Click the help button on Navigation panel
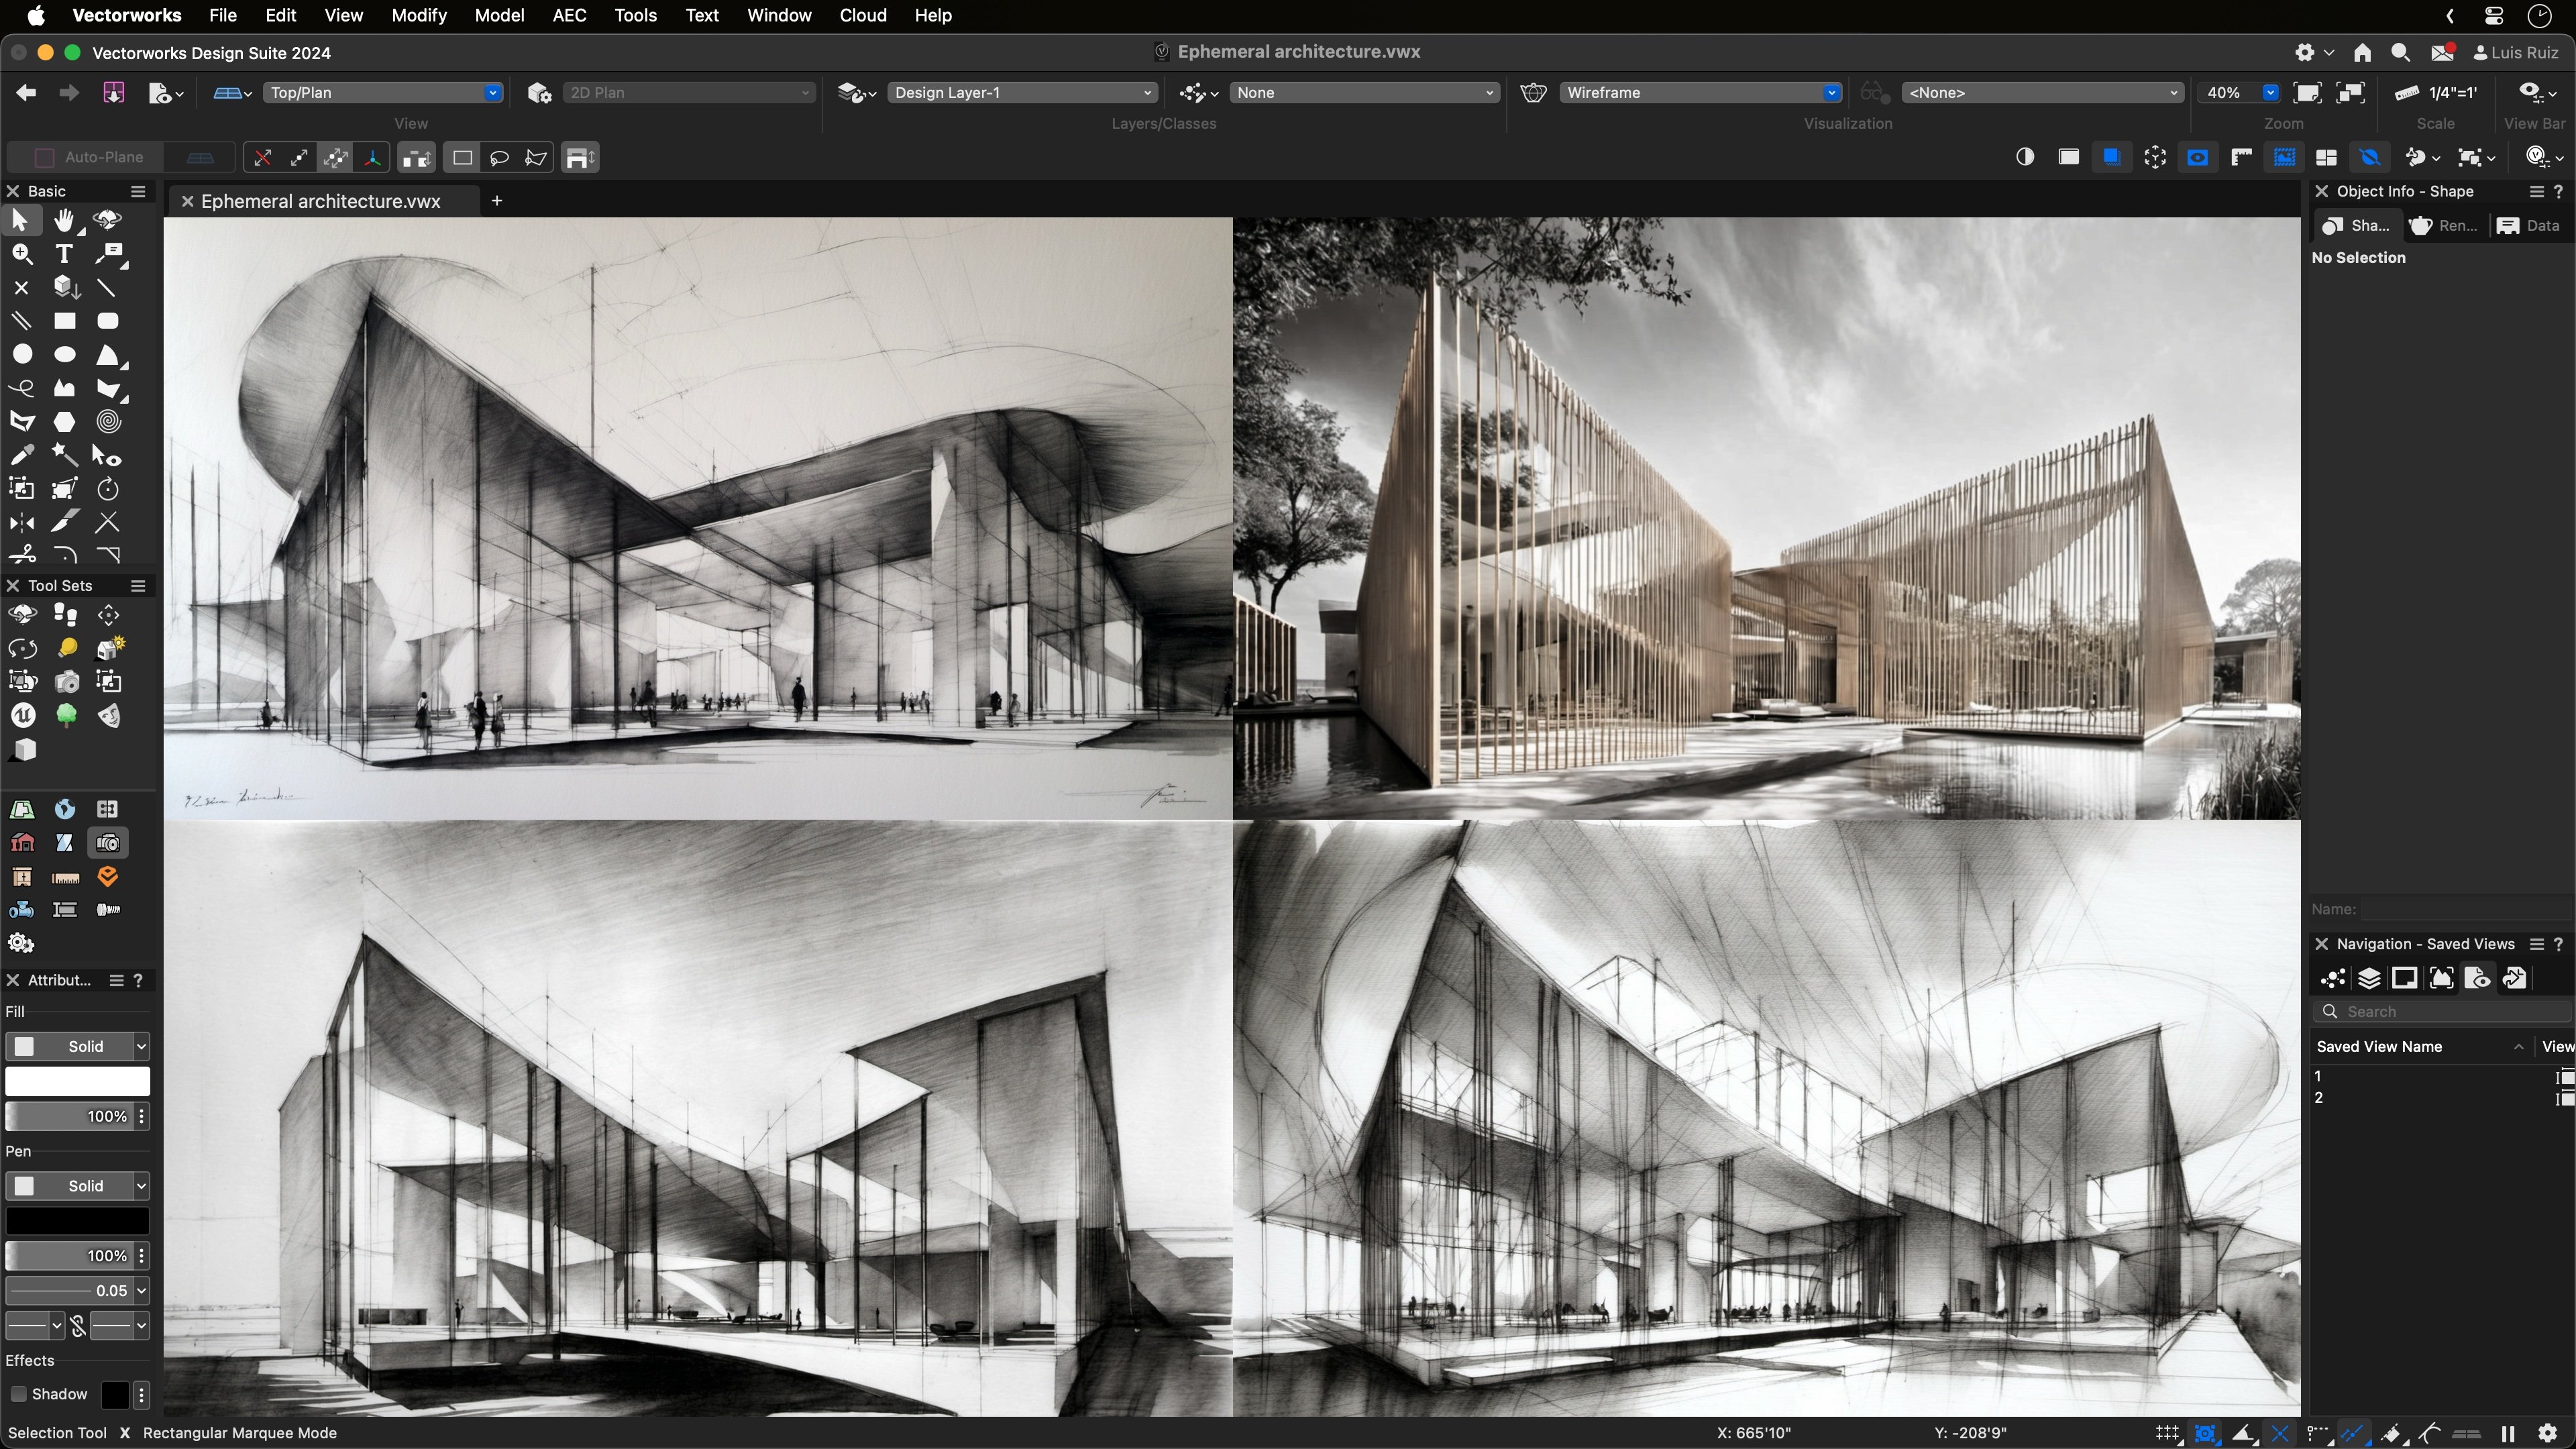Viewport: 2576px width, 1449px height. pyautogui.click(x=2559, y=944)
